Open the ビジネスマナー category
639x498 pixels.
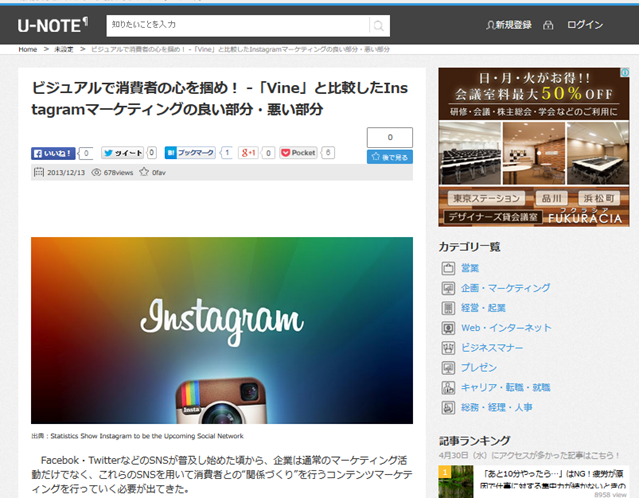tap(492, 348)
